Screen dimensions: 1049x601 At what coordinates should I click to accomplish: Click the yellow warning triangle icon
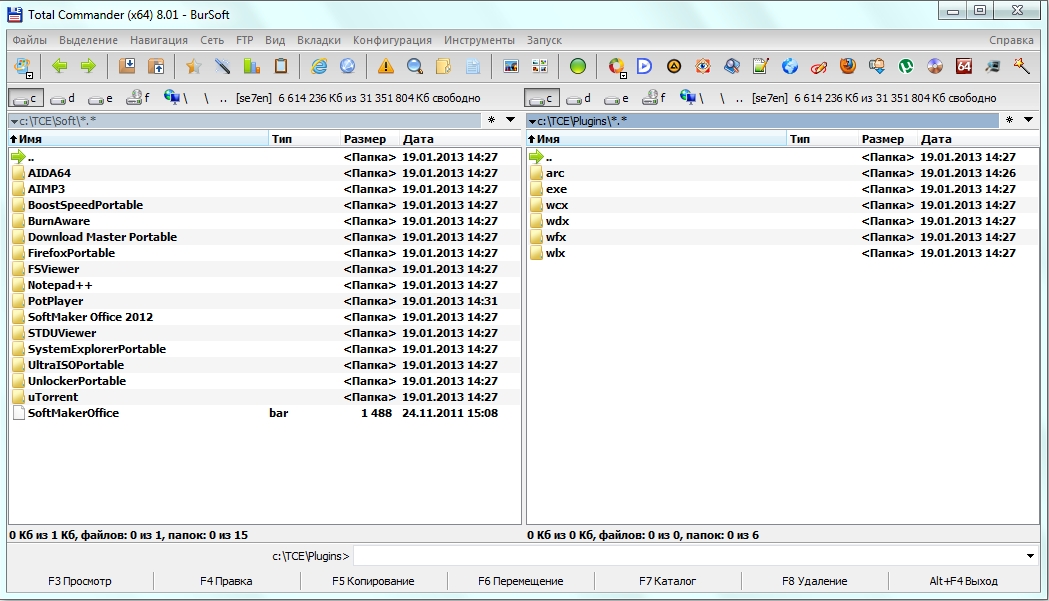385,67
